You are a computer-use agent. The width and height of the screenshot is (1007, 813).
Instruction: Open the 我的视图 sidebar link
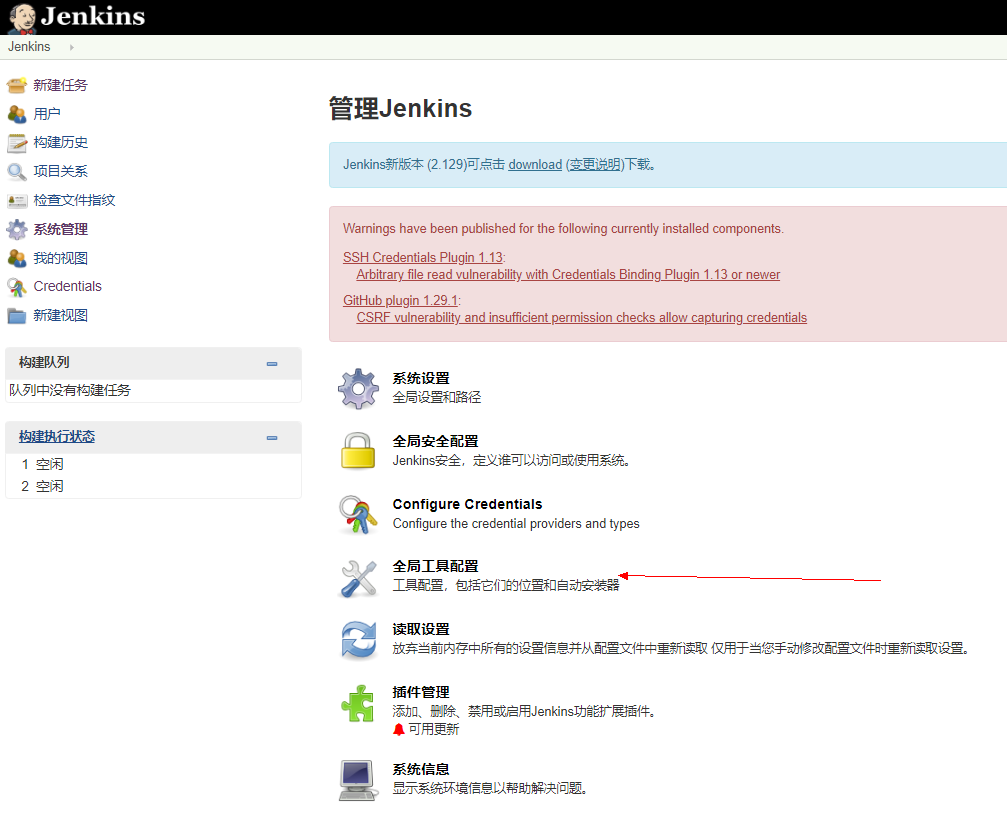(x=60, y=258)
